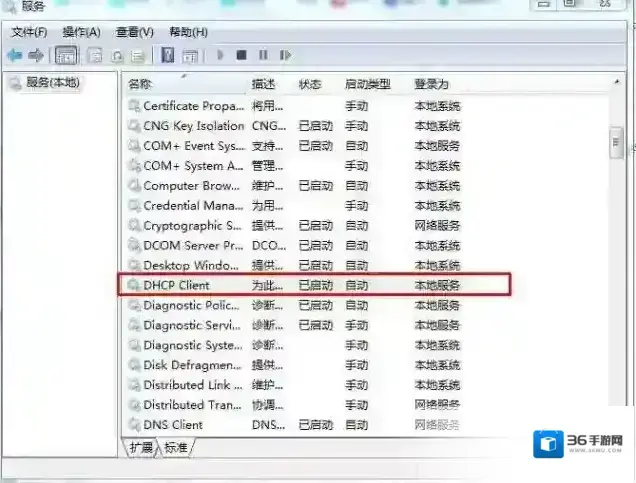The width and height of the screenshot is (636, 483).
Task: Select the Certificate Propagation service row
Action: click(x=294, y=106)
